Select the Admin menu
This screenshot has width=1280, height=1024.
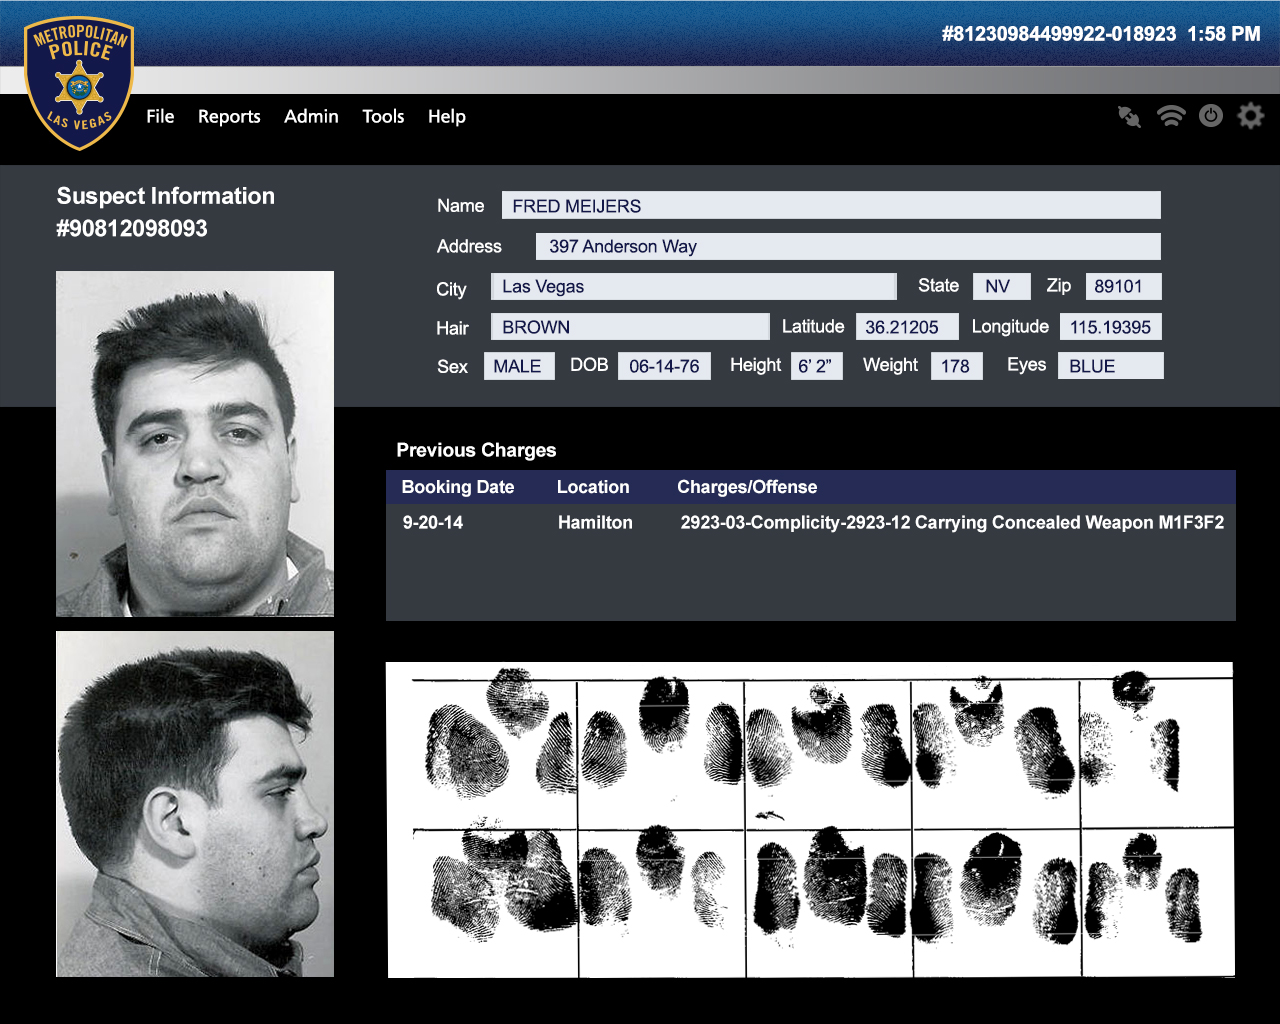311,117
